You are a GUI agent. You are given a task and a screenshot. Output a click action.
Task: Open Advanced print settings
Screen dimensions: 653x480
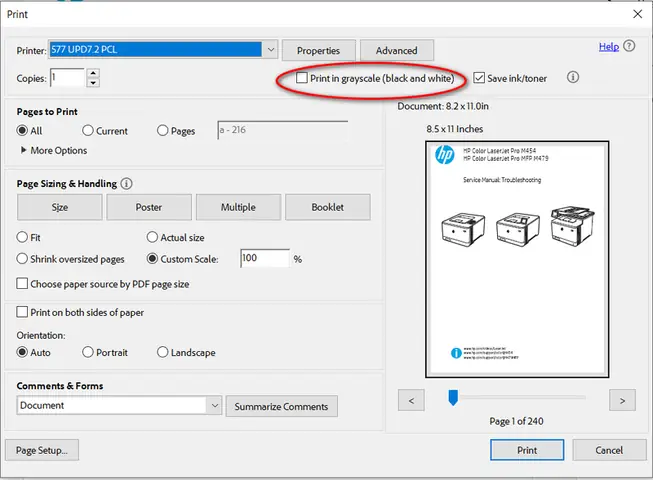pos(396,50)
